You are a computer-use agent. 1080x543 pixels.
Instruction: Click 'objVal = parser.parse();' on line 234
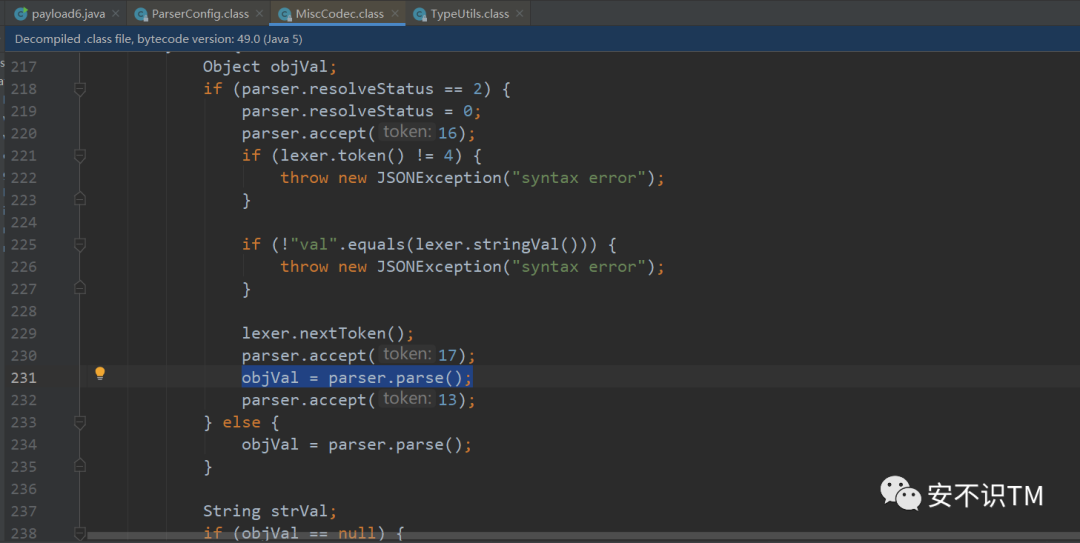tap(357, 444)
